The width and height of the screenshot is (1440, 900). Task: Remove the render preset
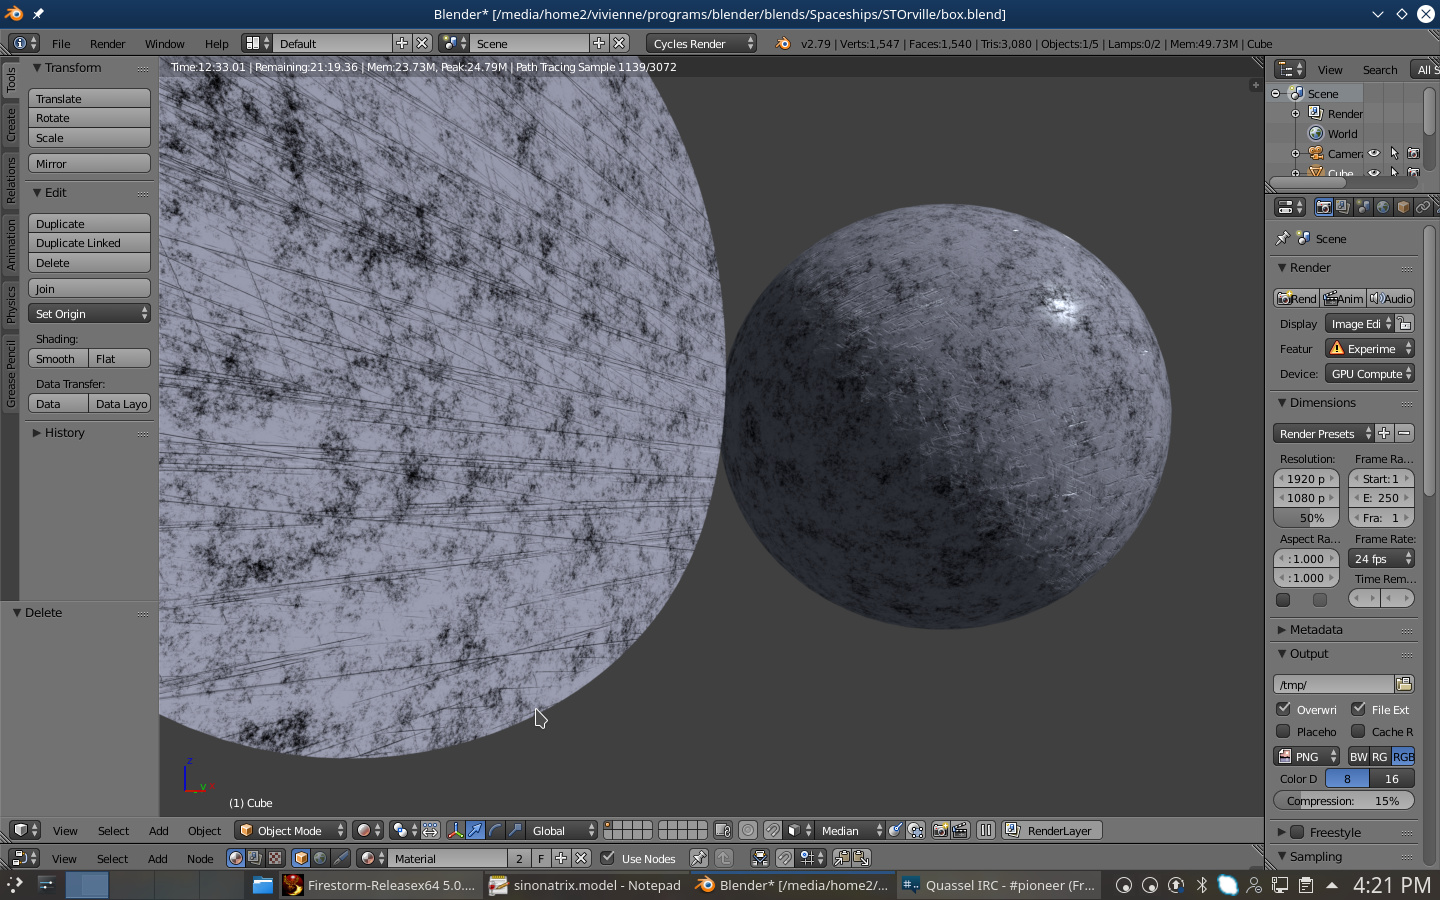pos(1404,433)
